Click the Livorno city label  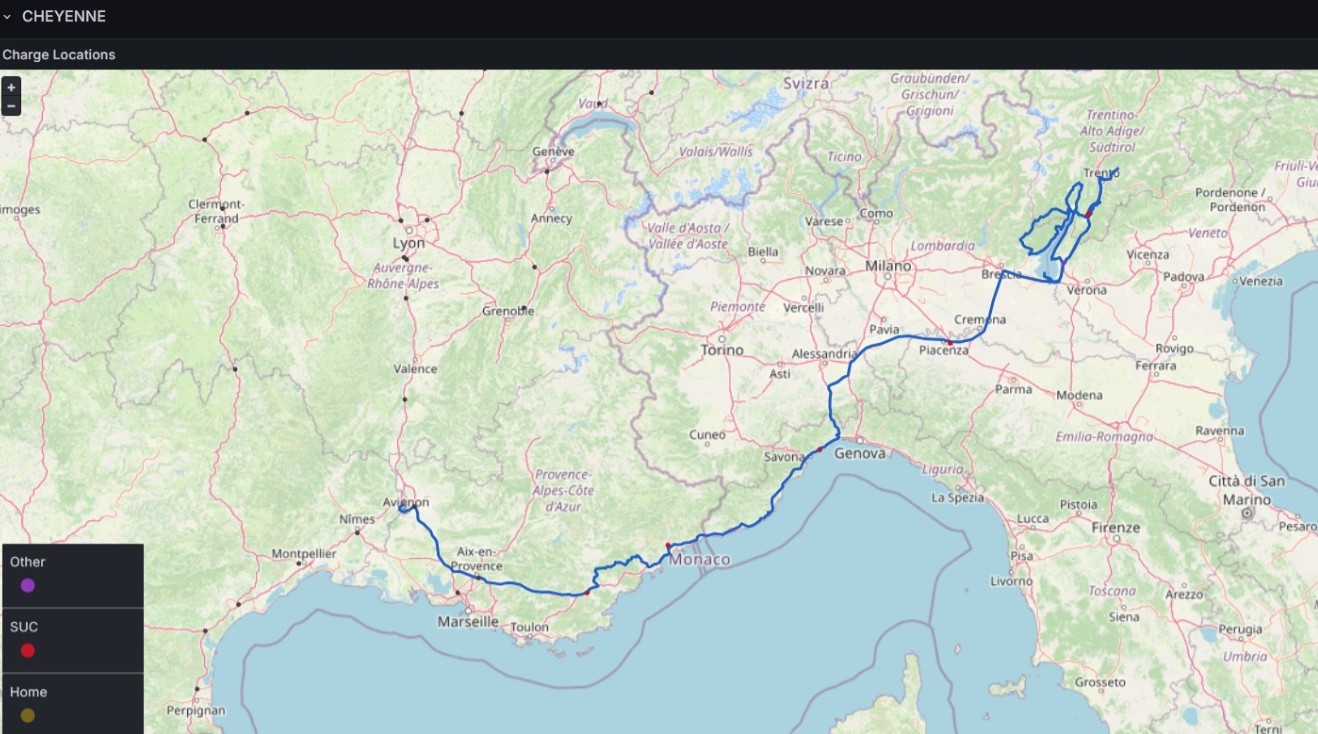click(x=1012, y=580)
